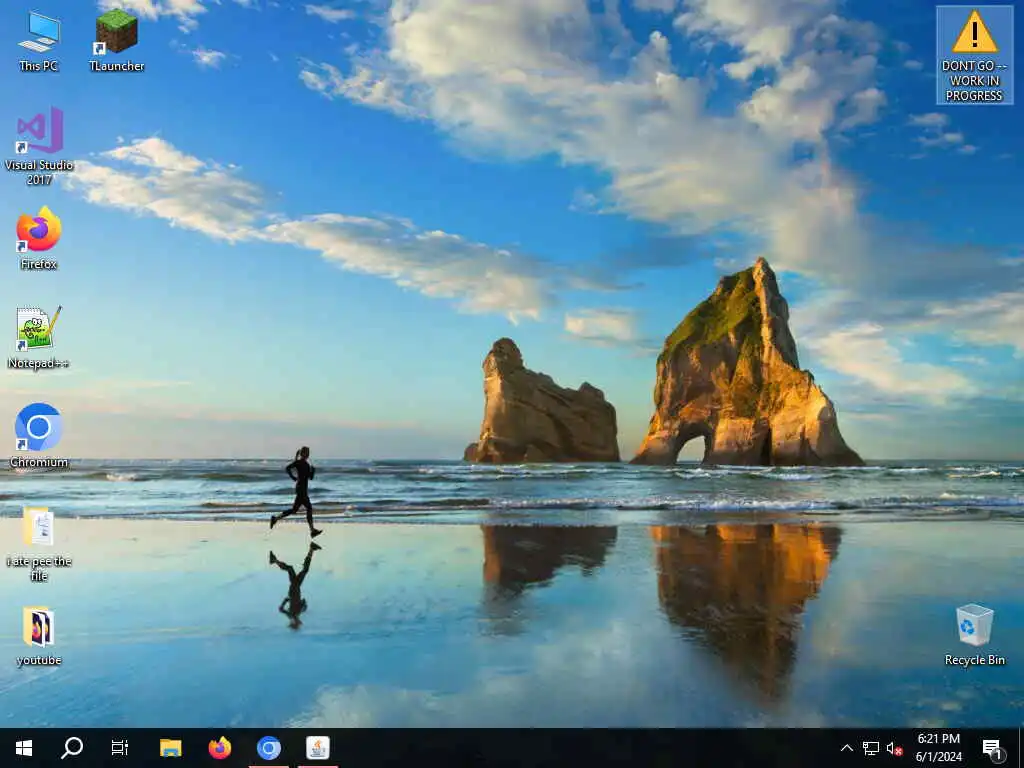Open the network status tray icon
The width and height of the screenshot is (1024, 768).
871,748
